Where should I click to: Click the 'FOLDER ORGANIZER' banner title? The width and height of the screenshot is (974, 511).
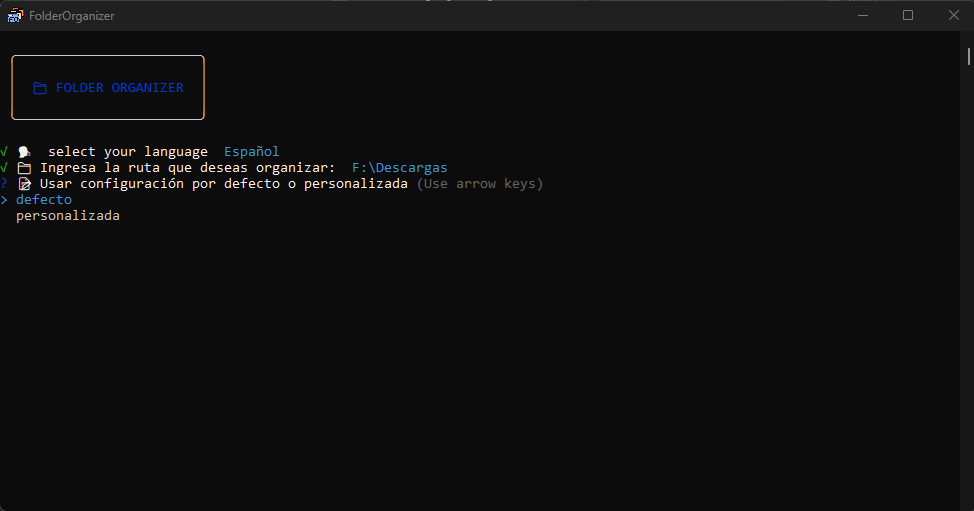tap(120, 88)
